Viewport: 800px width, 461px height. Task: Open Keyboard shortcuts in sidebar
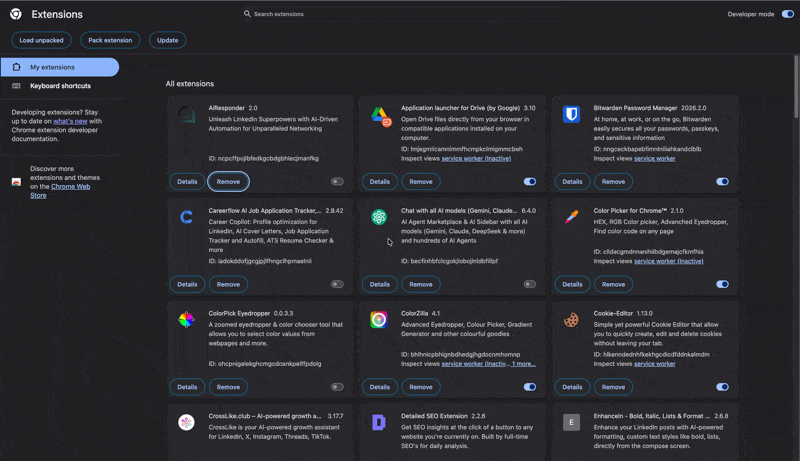60,86
